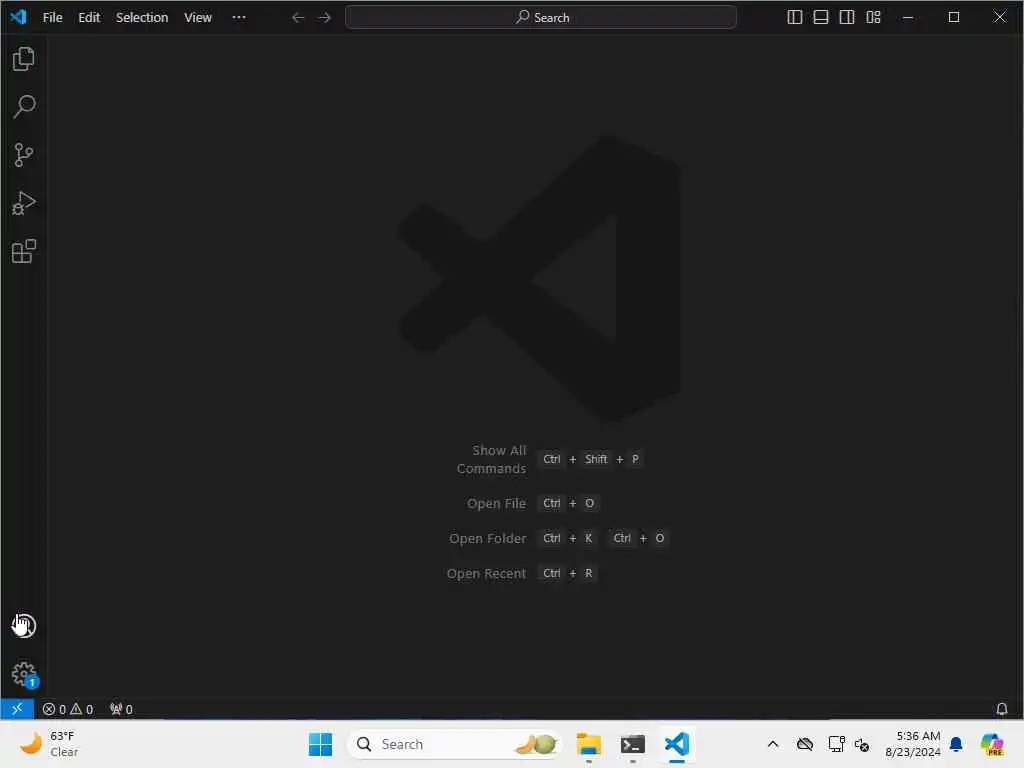Expand the more menus ellipsis

click(x=239, y=18)
